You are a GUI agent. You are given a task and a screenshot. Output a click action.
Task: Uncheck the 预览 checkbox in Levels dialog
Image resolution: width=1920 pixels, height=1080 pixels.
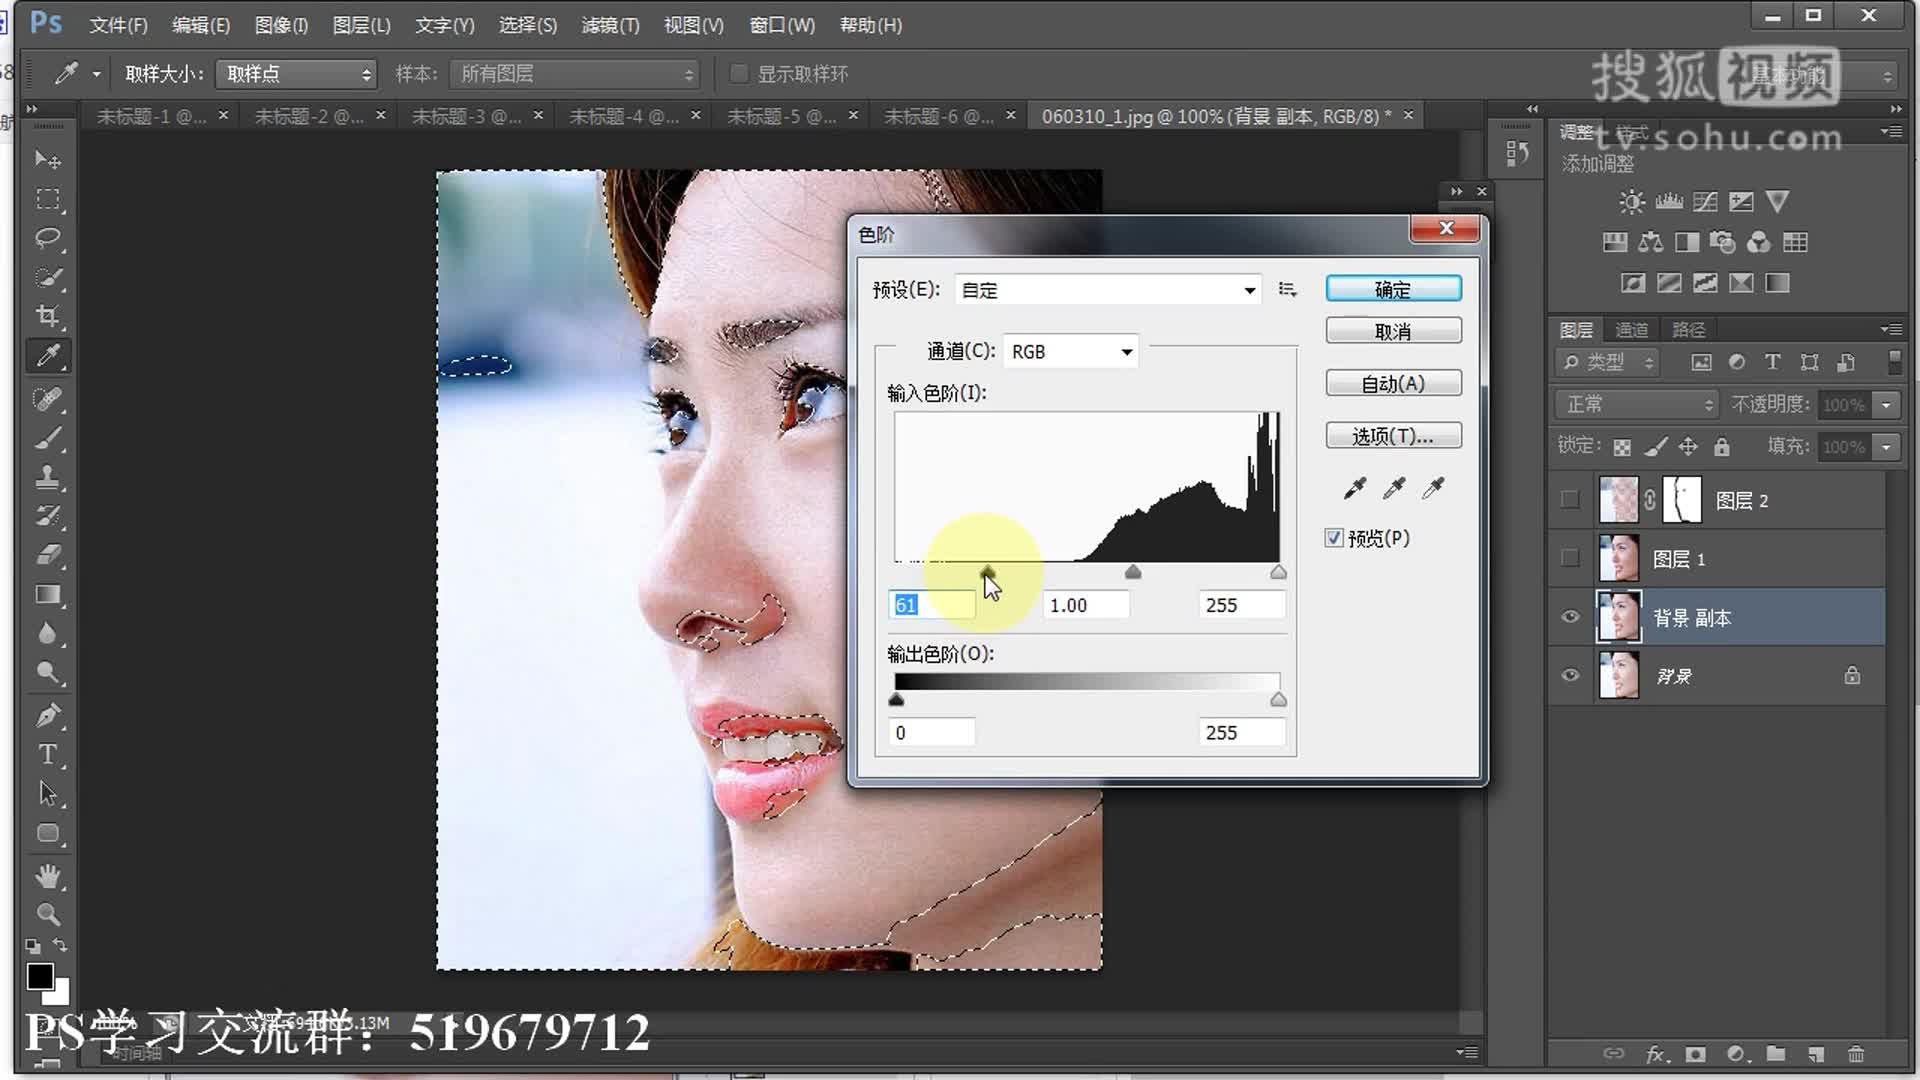1334,537
